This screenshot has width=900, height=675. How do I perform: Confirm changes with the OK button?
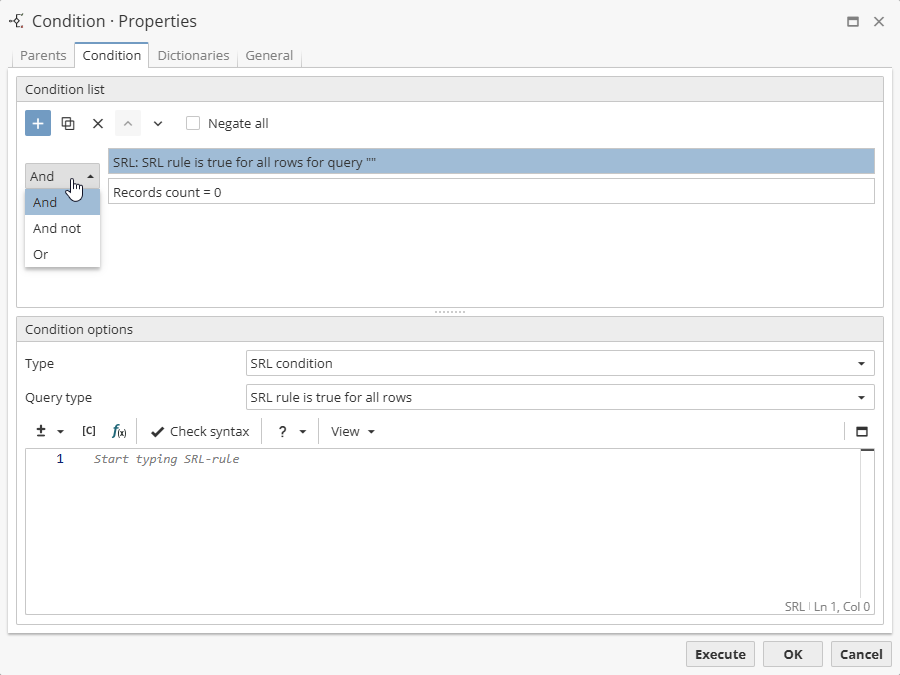(x=792, y=654)
